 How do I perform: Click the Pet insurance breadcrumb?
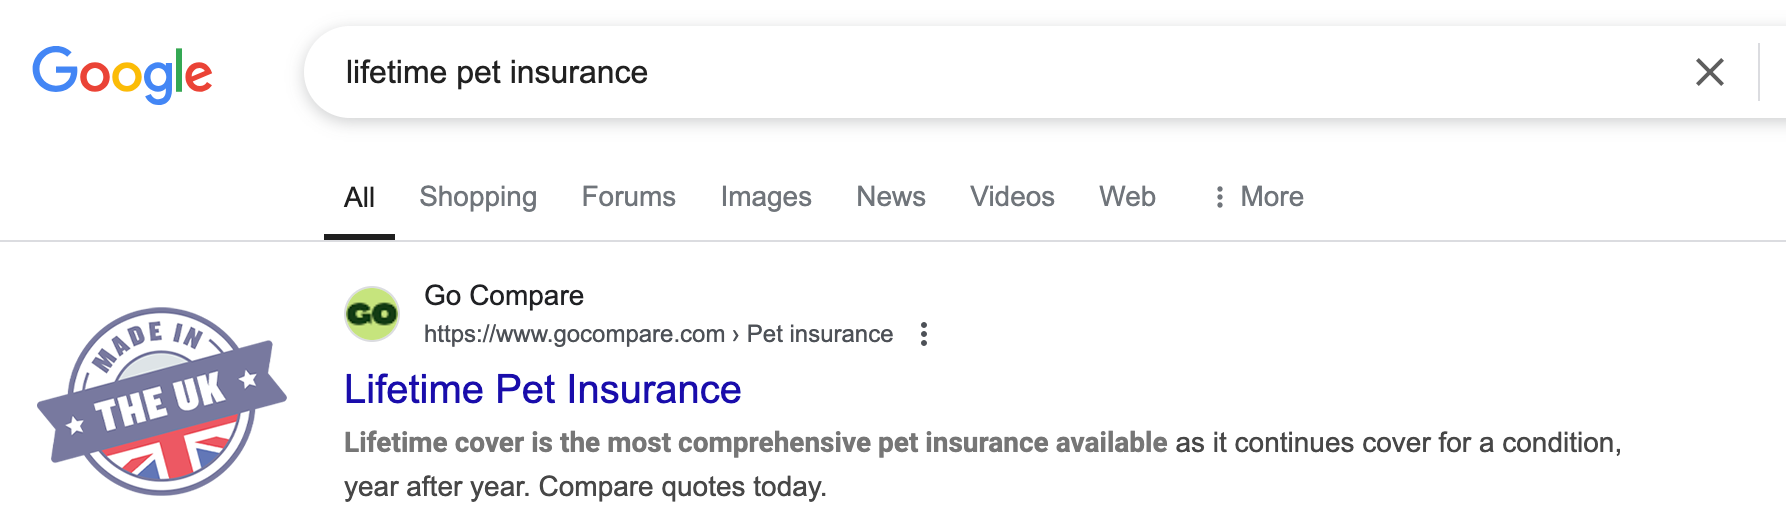tap(819, 334)
